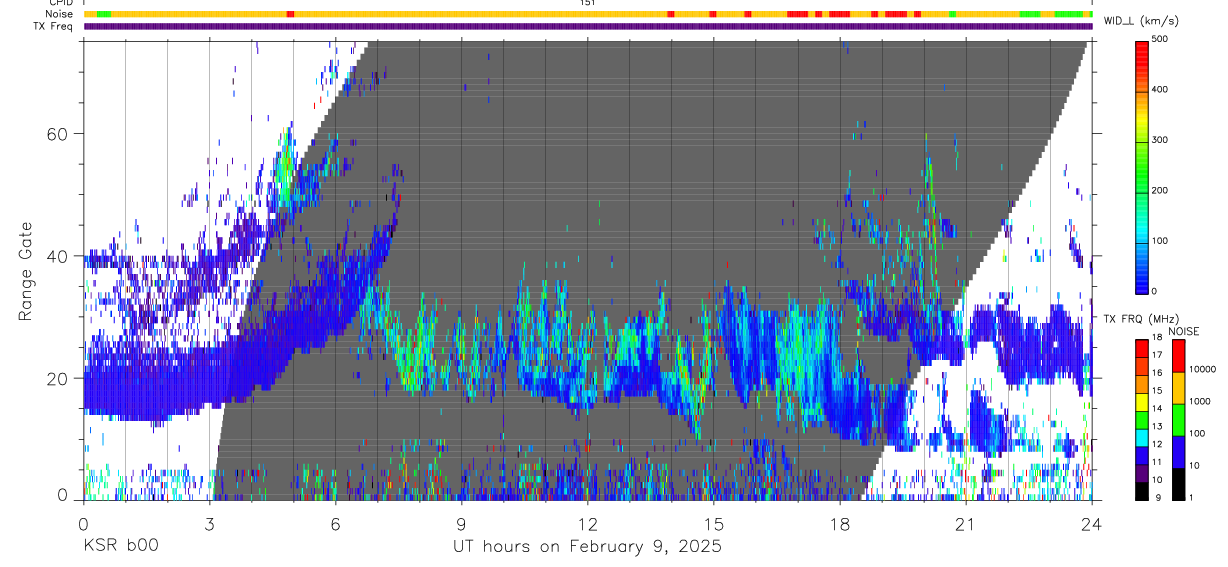Click the 500 label on width color bar
The height and width of the screenshot is (567, 1228).
point(1161,39)
